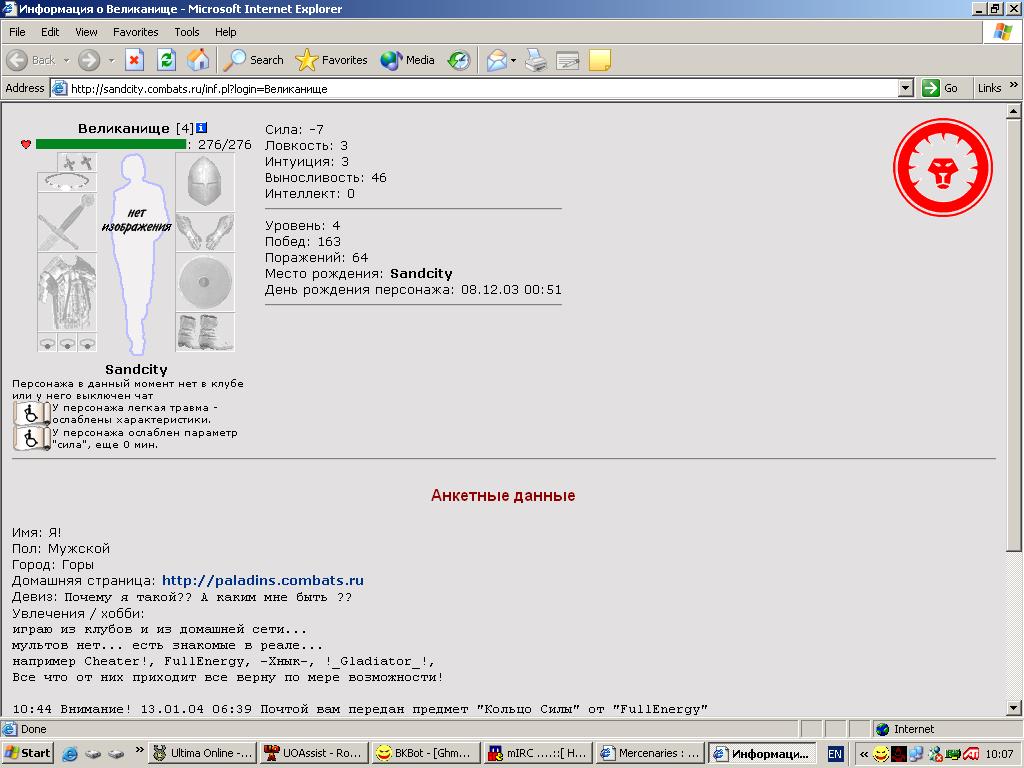Image resolution: width=1024 pixels, height=768 pixels.
Task: Click the sword weapon slot
Action: (x=67, y=222)
